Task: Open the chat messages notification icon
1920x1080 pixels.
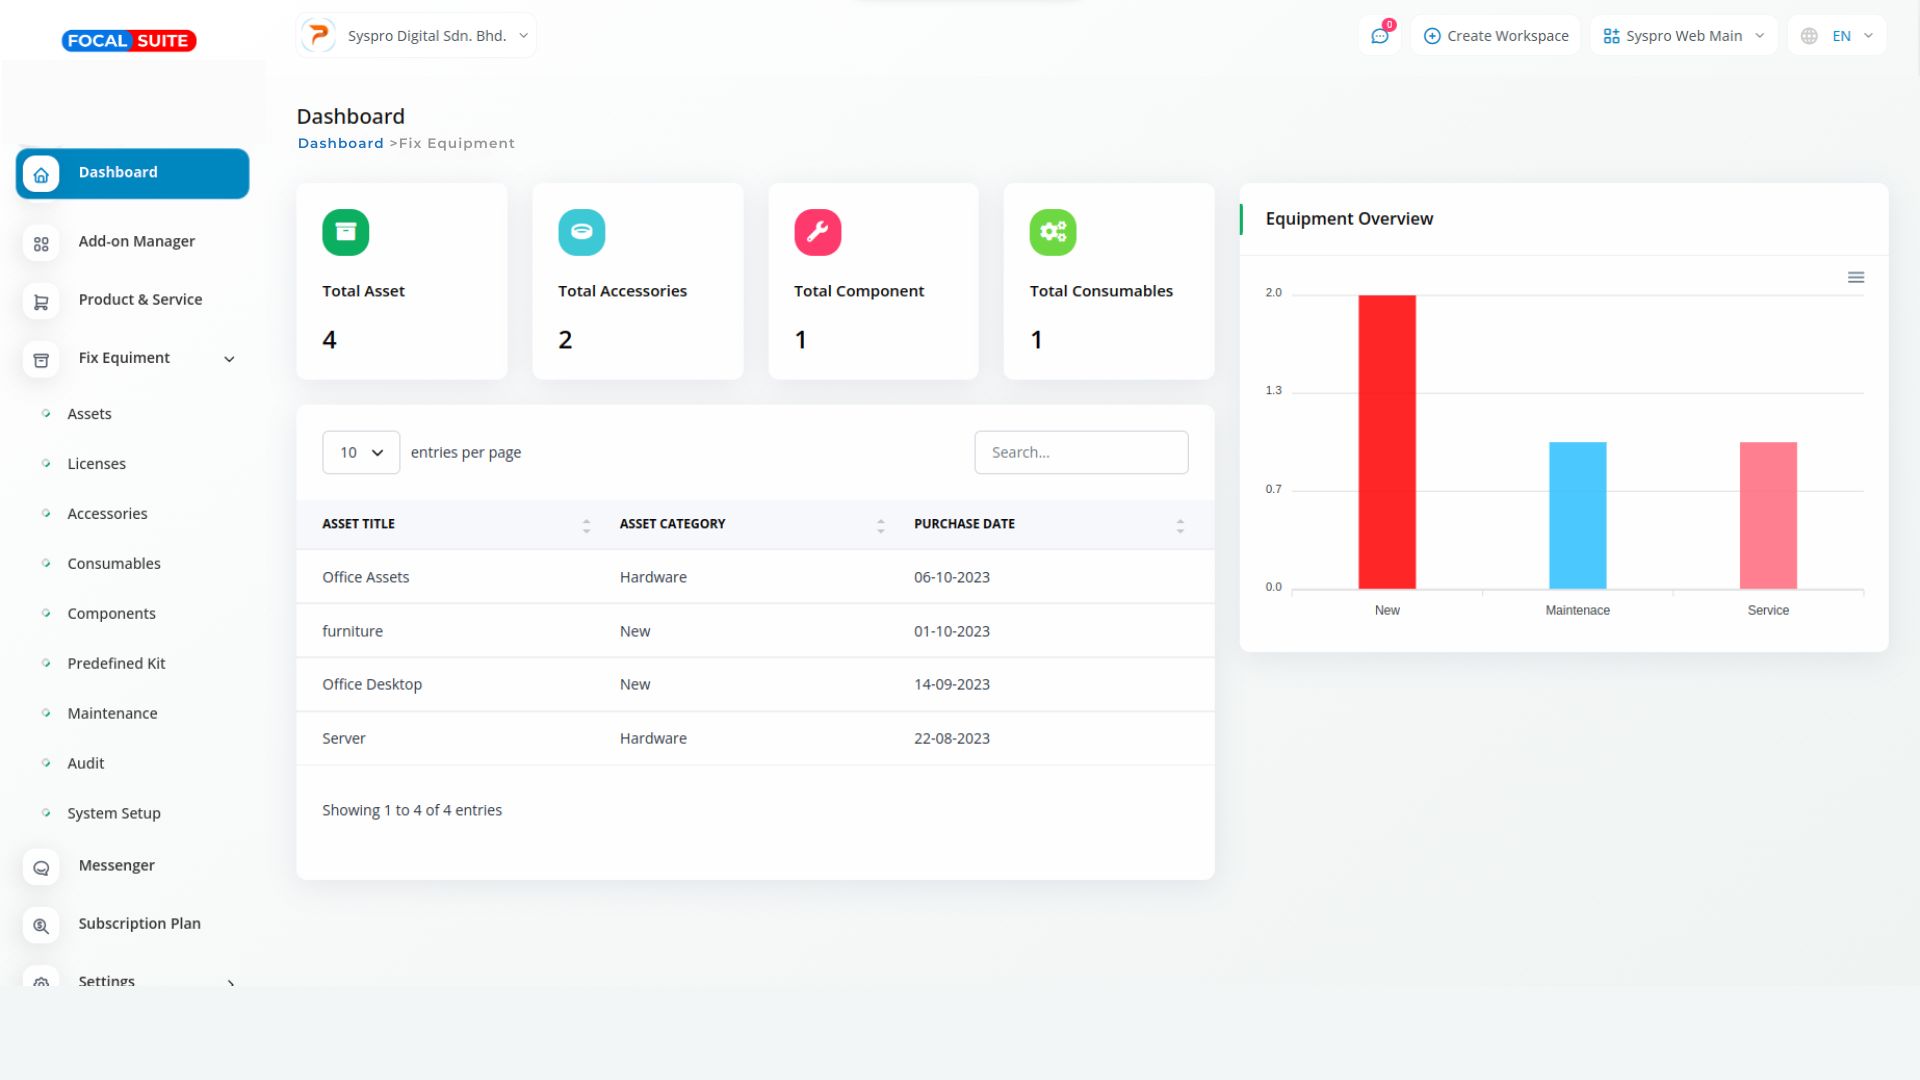Action: point(1379,36)
